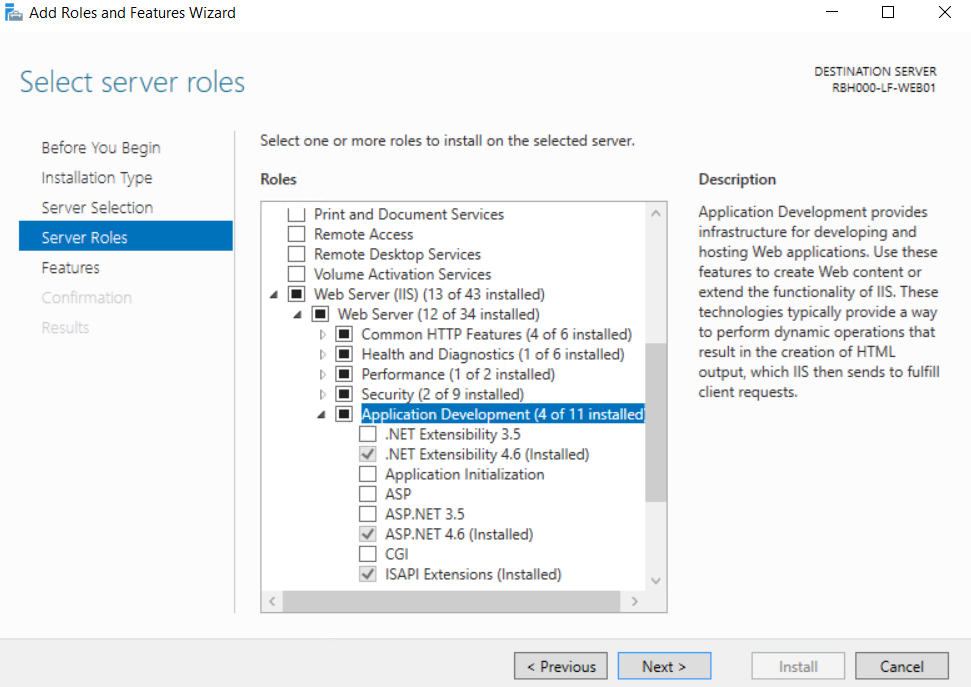The image size is (971, 687).
Task: Click the Cancel button
Action: (902, 666)
